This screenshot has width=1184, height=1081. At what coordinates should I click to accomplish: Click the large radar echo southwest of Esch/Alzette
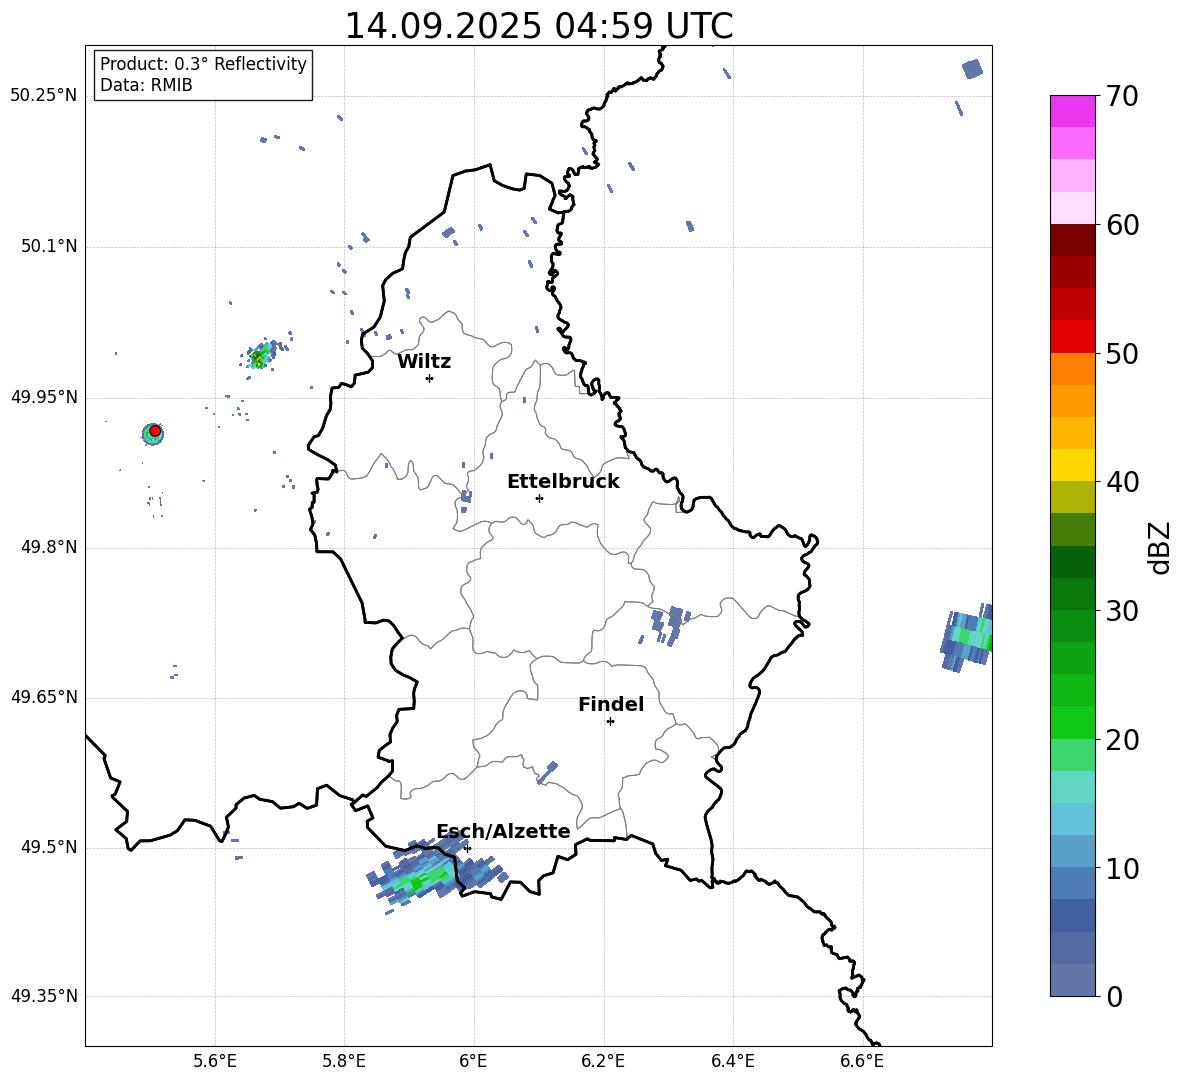pyautogui.click(x=423, y=878)
